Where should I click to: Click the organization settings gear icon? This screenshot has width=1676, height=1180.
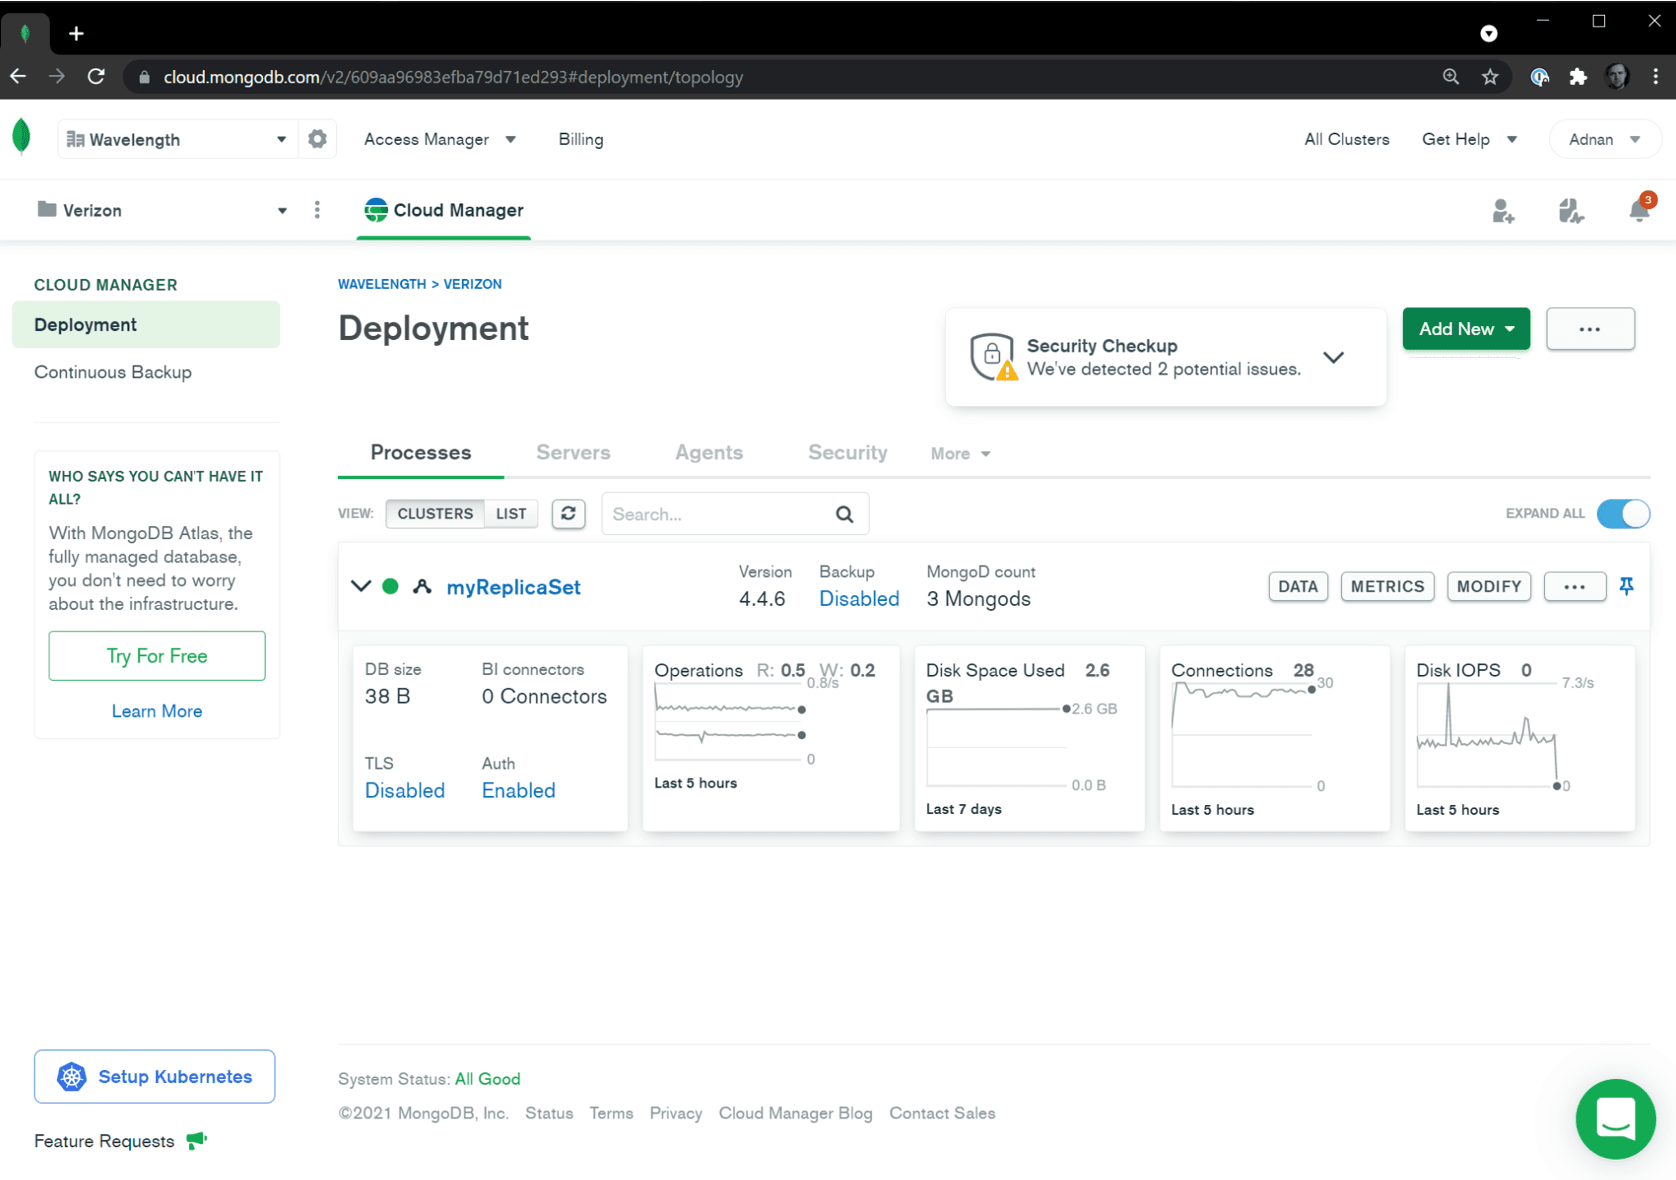[x=317, y=139]
